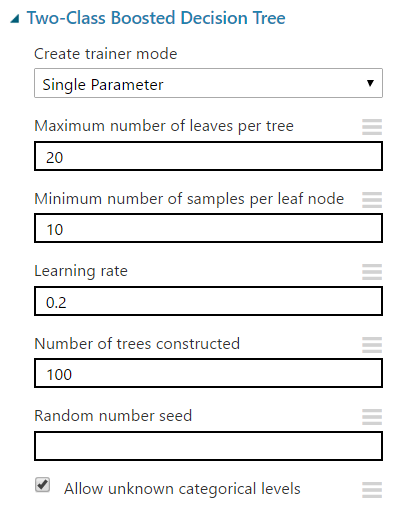Open parameter menu icon beside Learning rate
The width and height of the screenshot is (399, 510).
372,272
